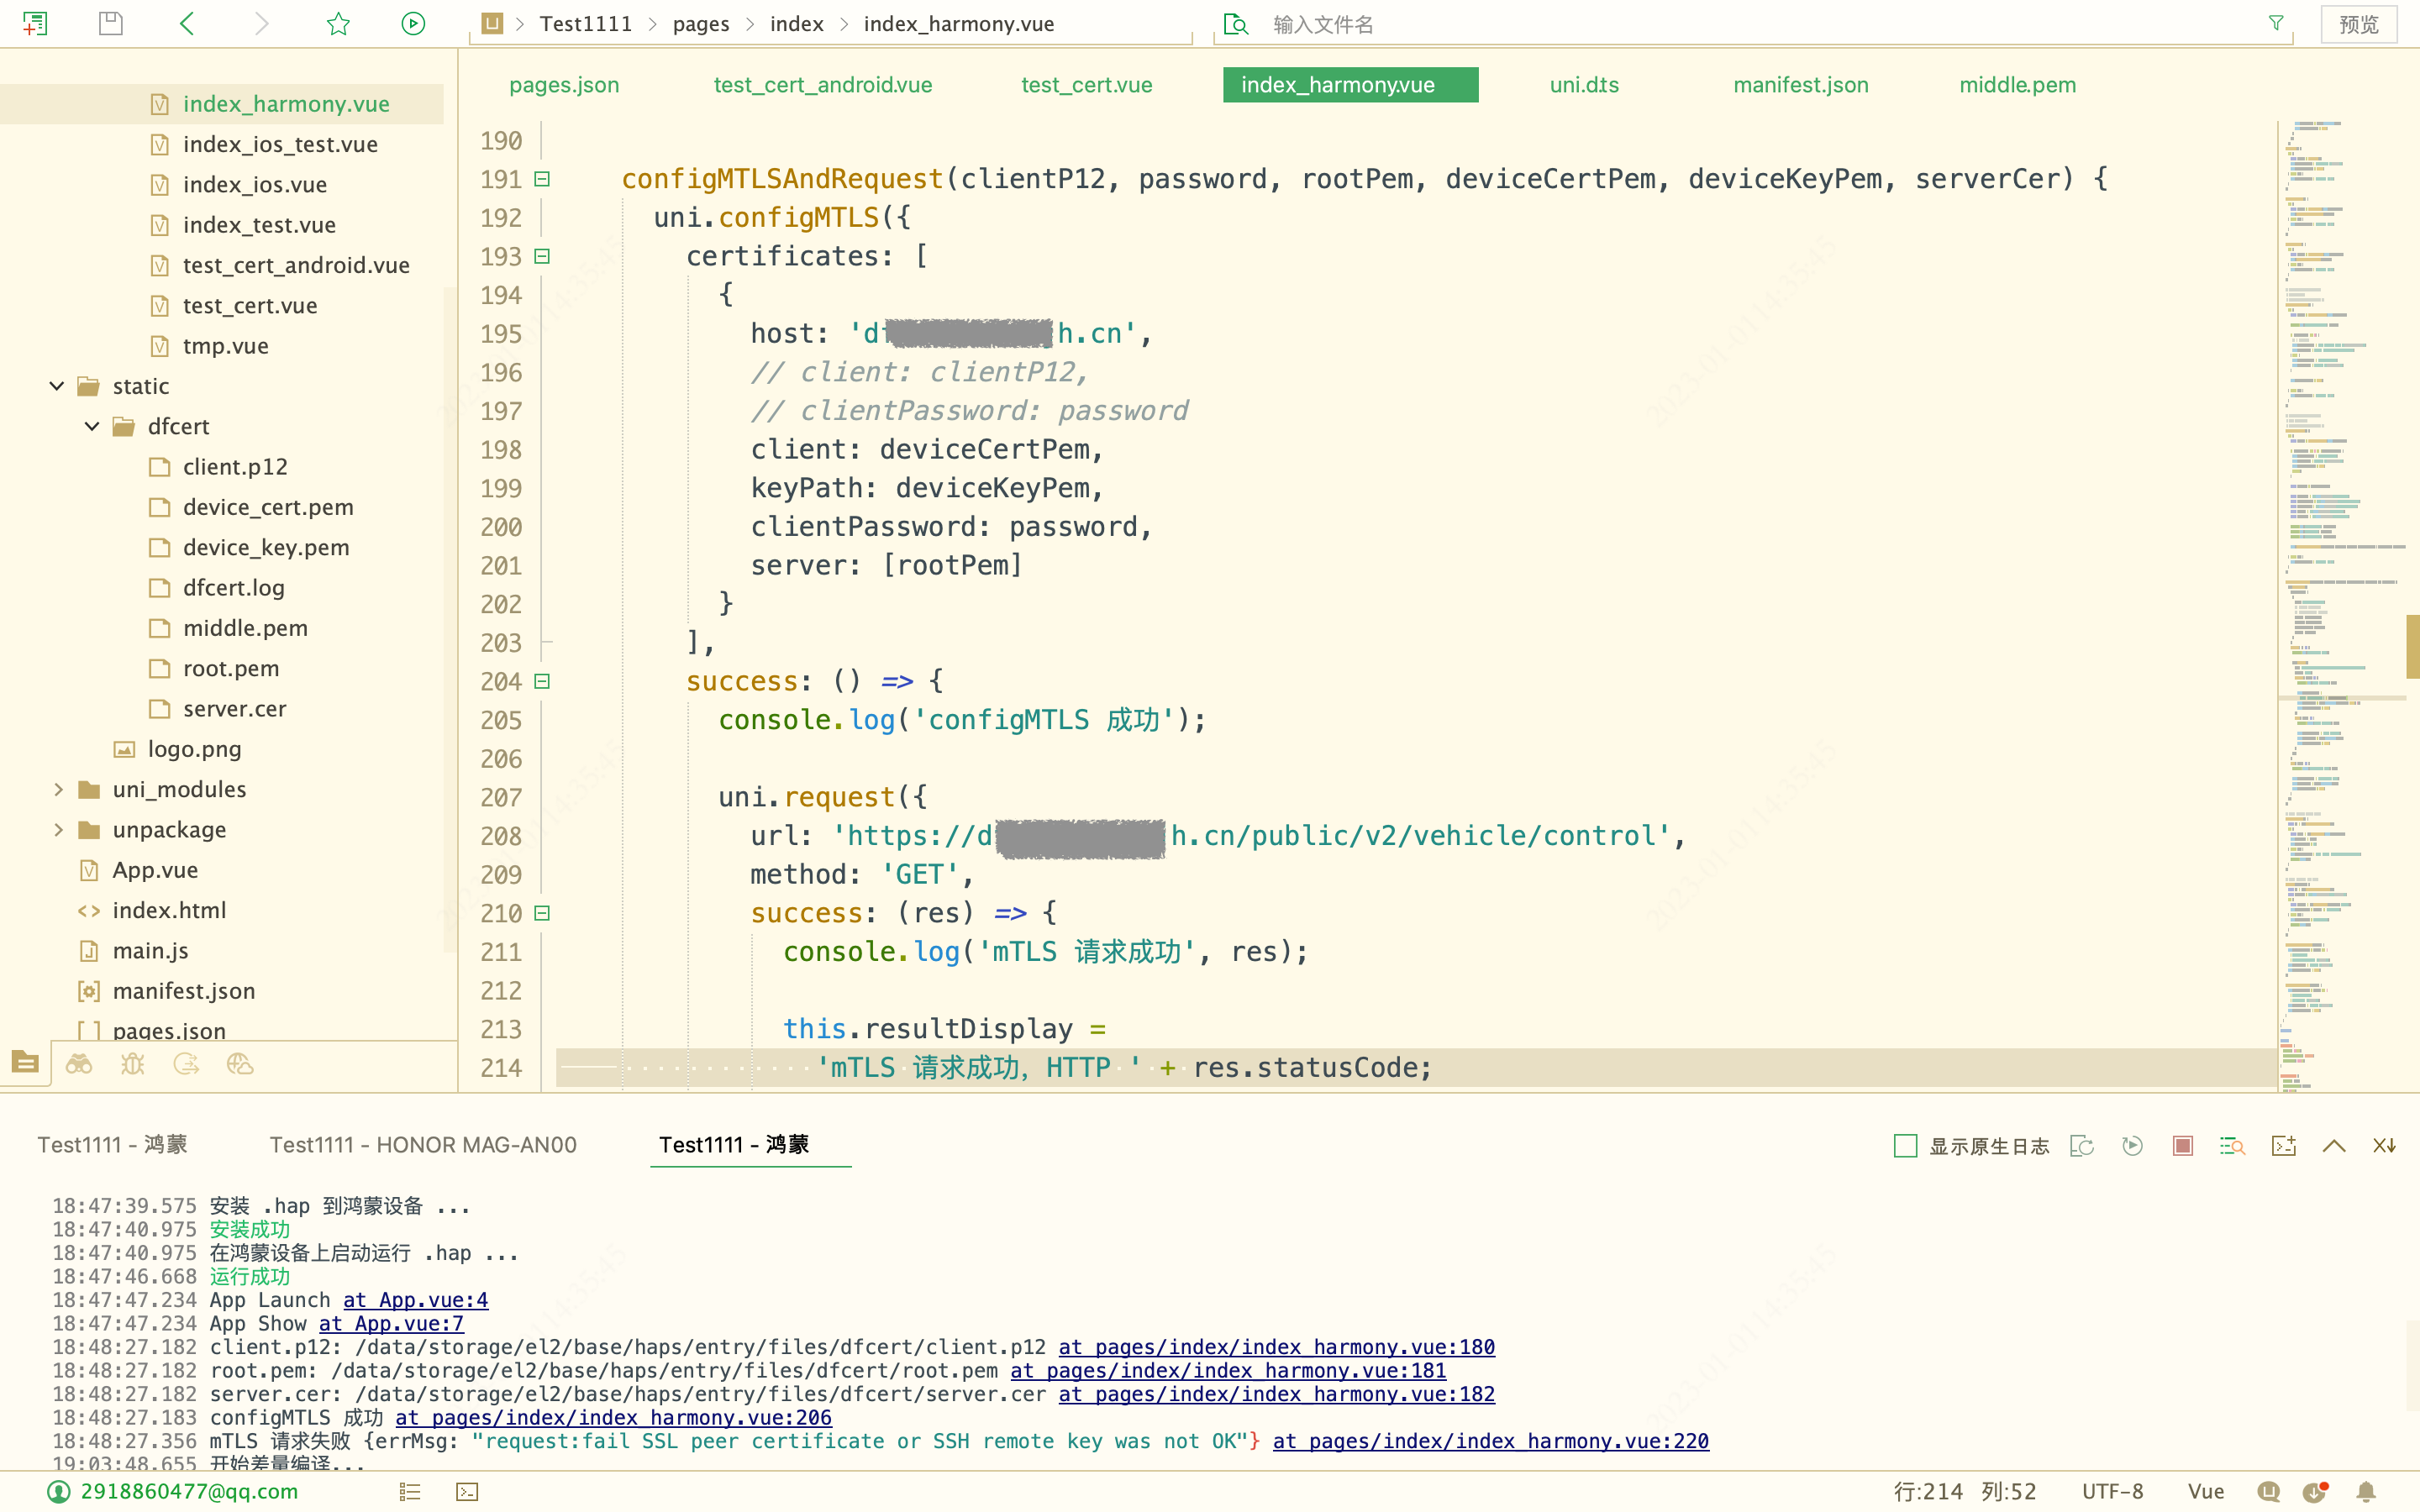Click the 预览 preview button
Viewport: 2420px width, 1512px height.
pyautogui.click(x=2358, y=24)
